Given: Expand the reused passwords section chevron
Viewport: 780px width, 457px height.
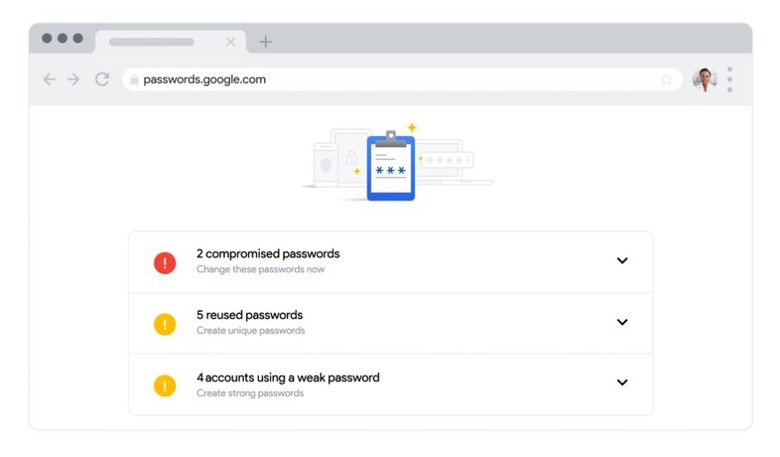Looking at the screenshot, I should (x=622, y=323).
